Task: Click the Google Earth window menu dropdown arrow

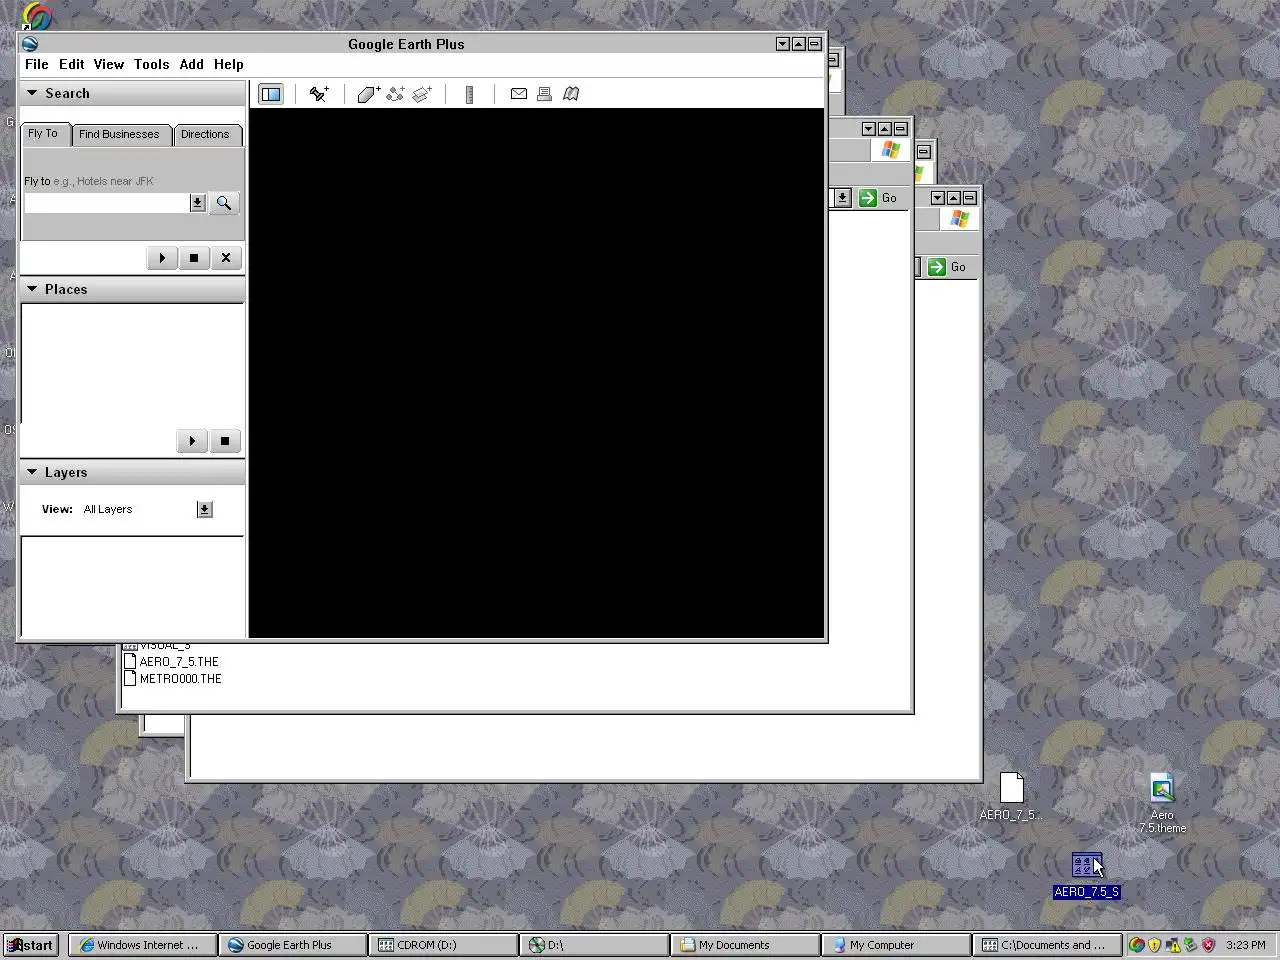Action: pos(783,44)
